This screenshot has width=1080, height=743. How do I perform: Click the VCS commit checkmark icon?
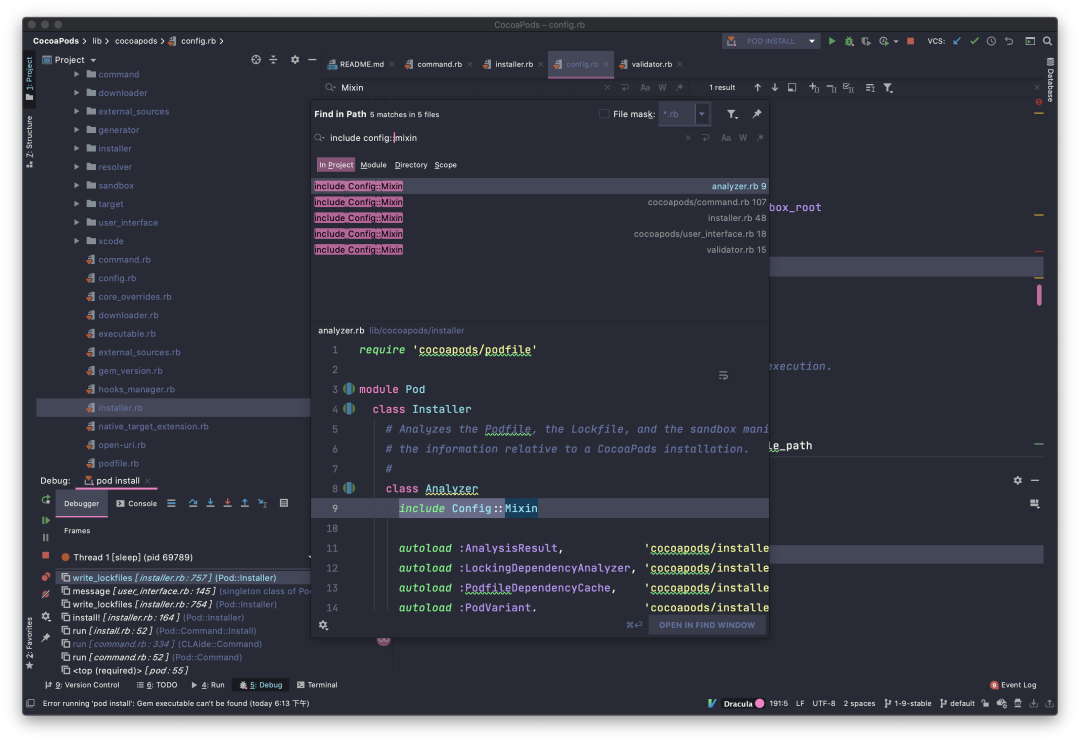click(974, 41)
